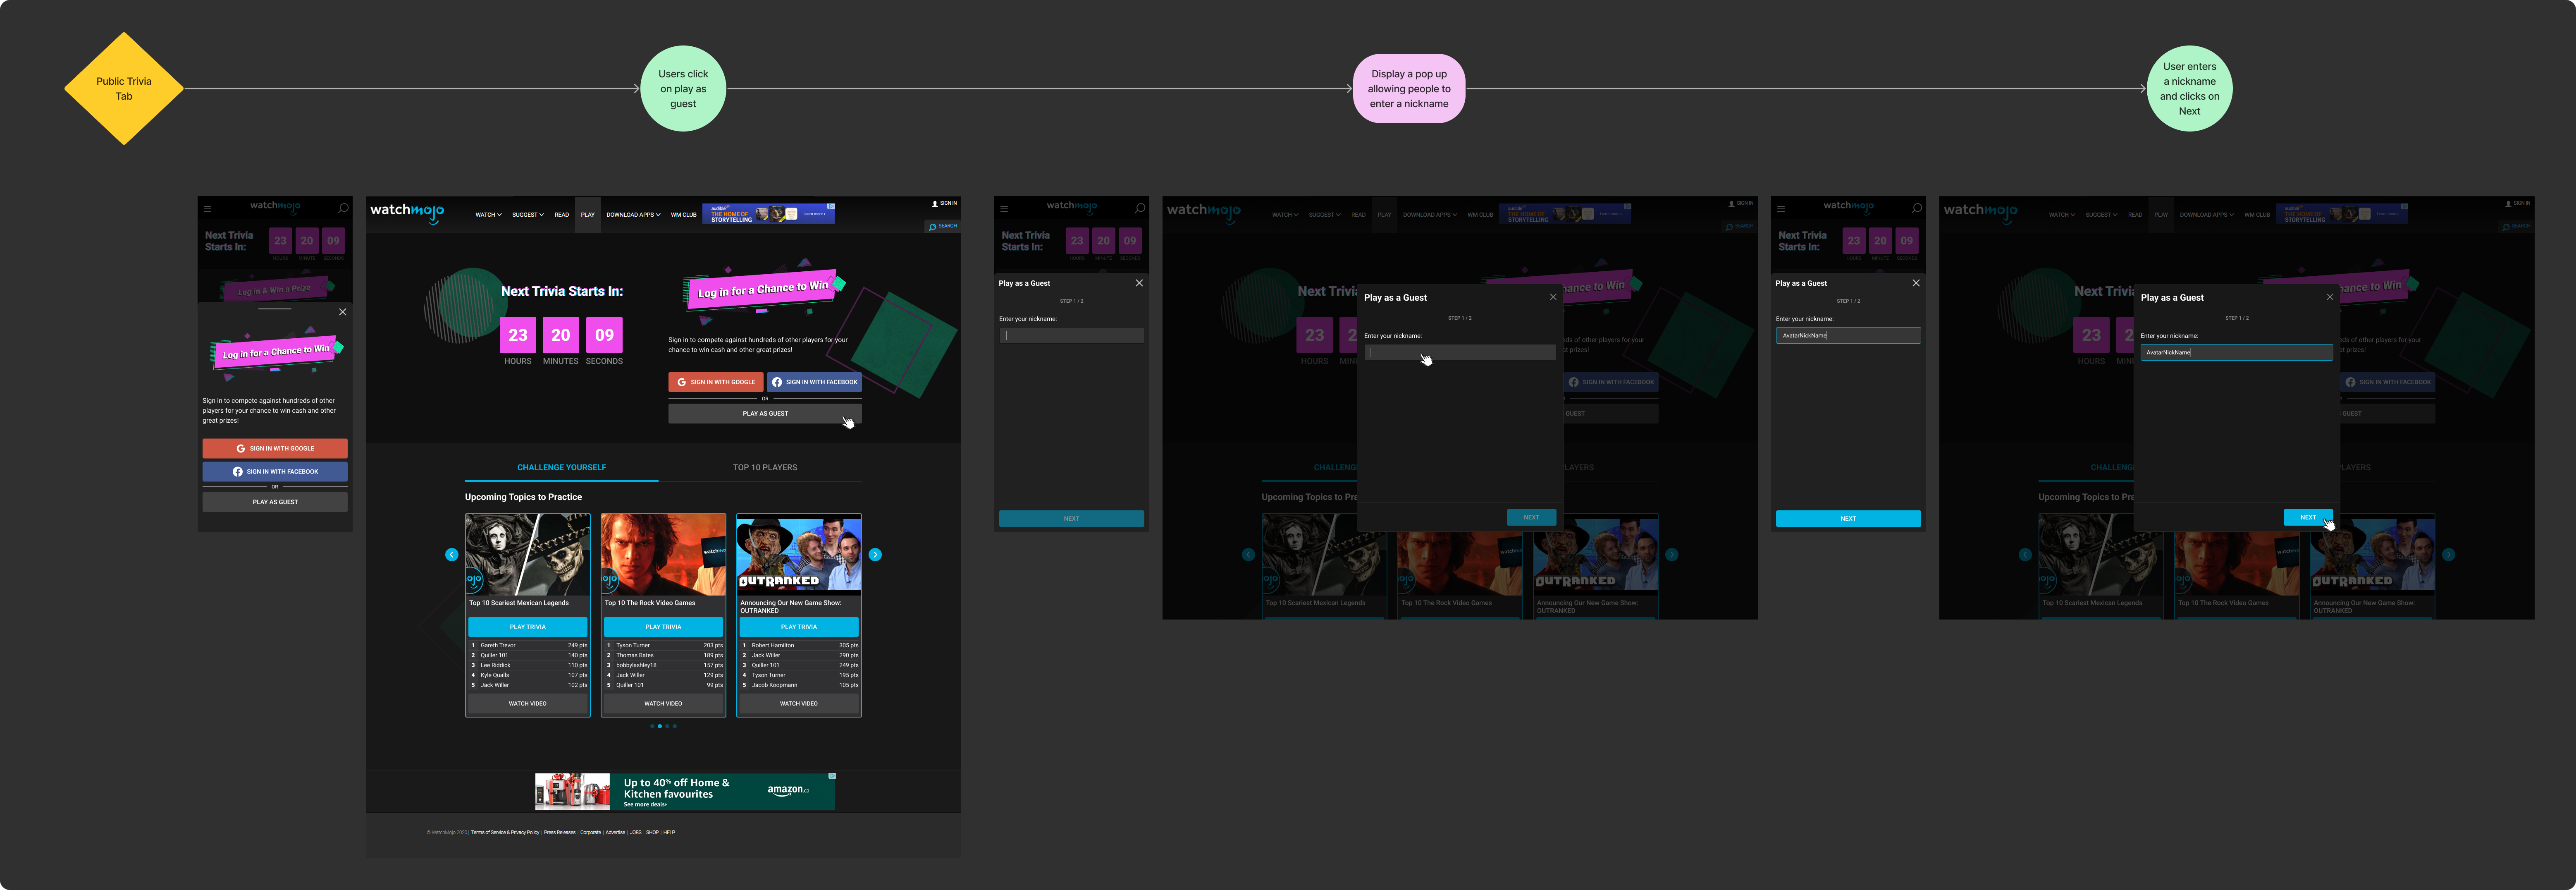The image size is (2576, 890).
Task: Open OUTRANKED game show thumbnail on bright page
Action: [799, 555]
